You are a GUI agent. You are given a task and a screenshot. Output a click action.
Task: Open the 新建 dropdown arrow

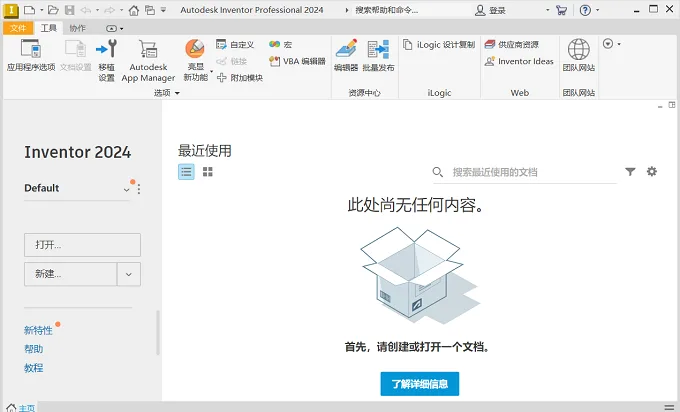pos(129,274)
